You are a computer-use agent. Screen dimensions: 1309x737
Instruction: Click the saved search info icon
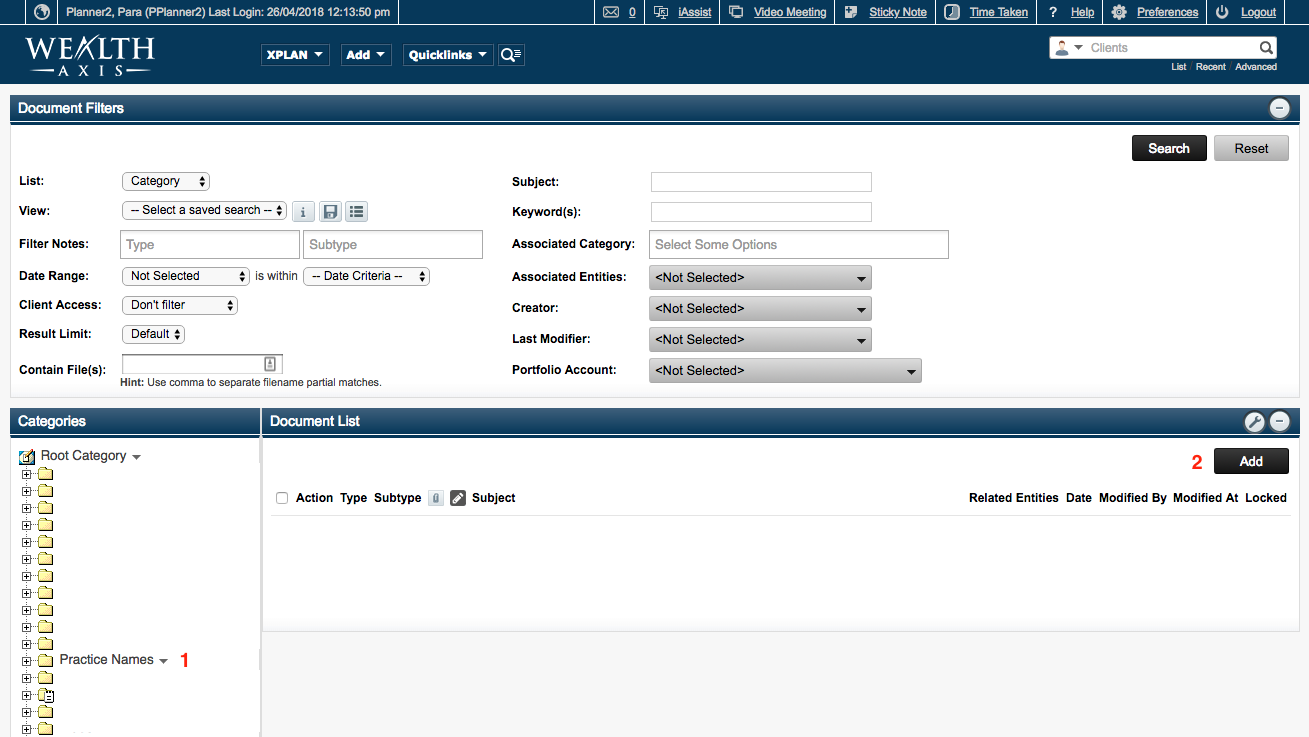pos(304,211)
